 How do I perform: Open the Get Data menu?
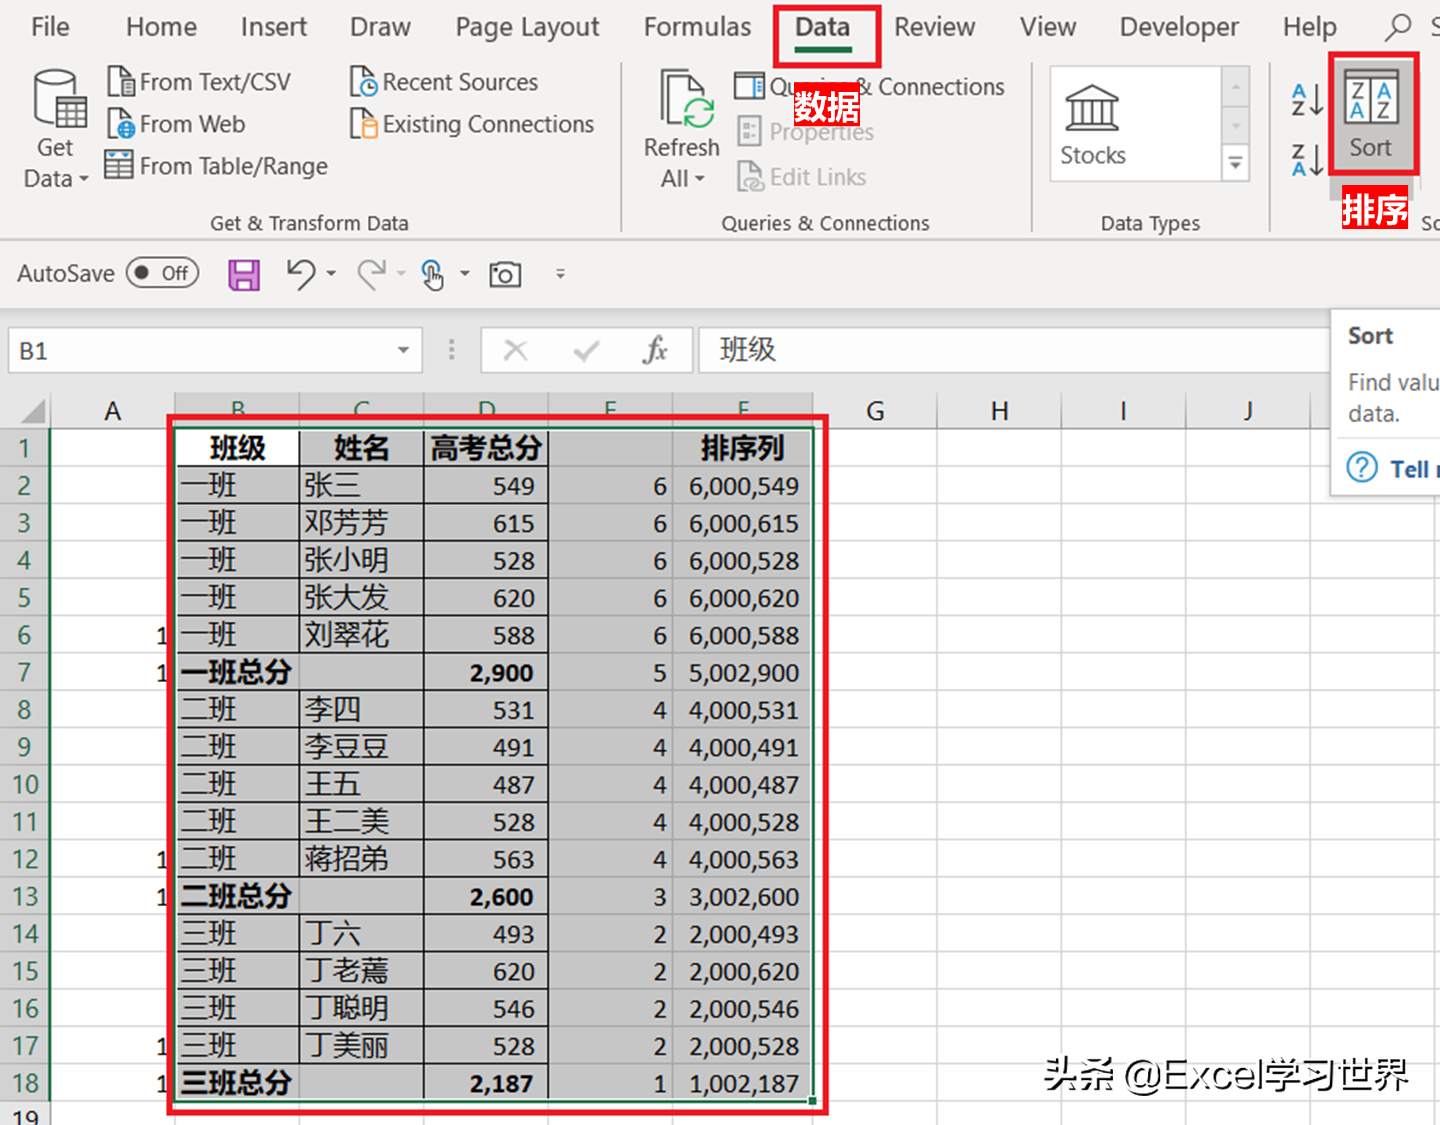pyautogui.click(x=56, y=128)
